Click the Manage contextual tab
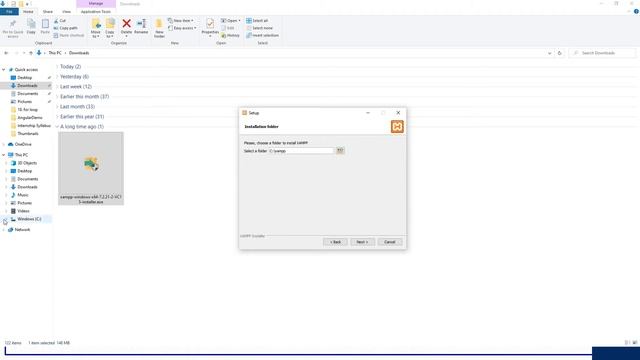640x360 pixels. 96,4
